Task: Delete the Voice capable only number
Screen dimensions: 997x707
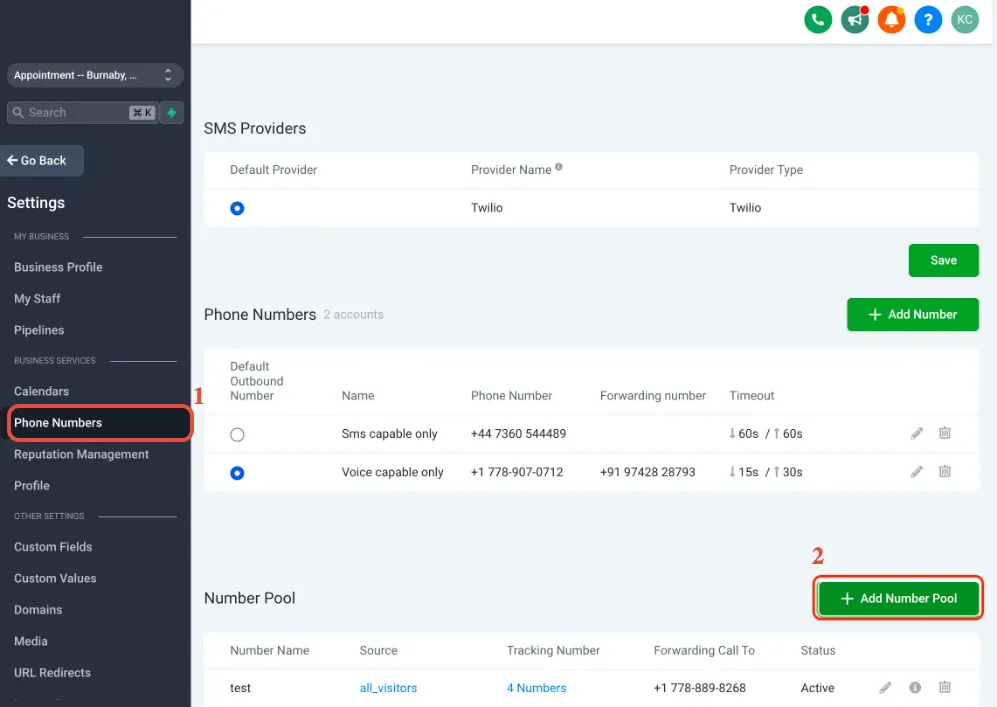Action: 945,471
